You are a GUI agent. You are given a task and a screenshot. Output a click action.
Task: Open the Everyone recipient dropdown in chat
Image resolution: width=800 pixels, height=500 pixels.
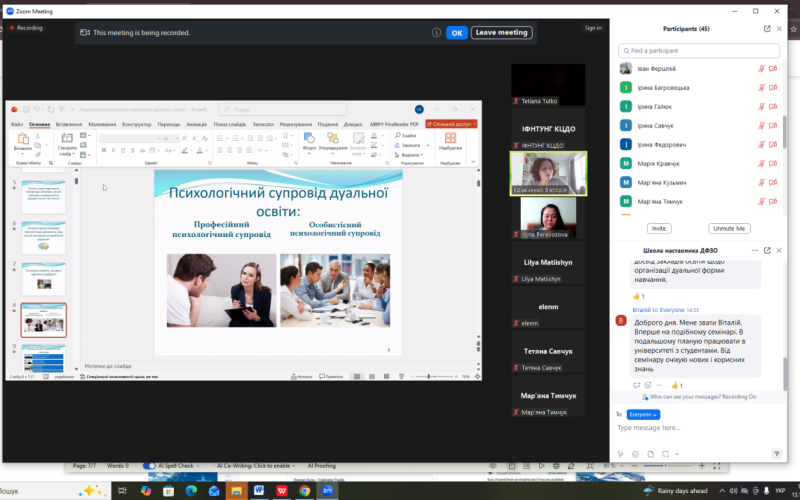point(643,415)
